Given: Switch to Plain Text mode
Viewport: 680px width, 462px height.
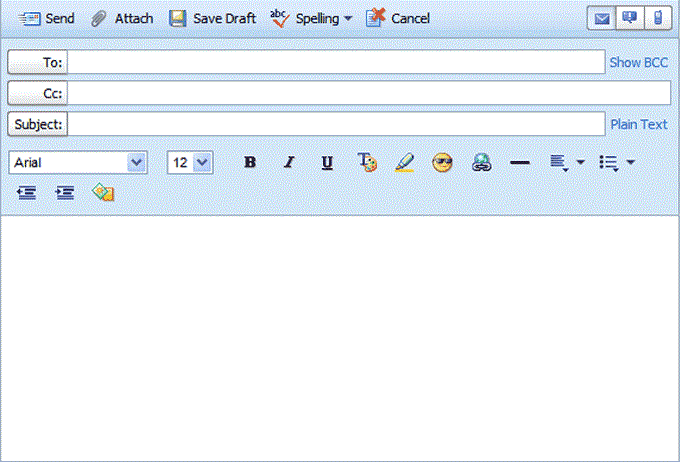Looking at the screenshot, I should (638, 124).
